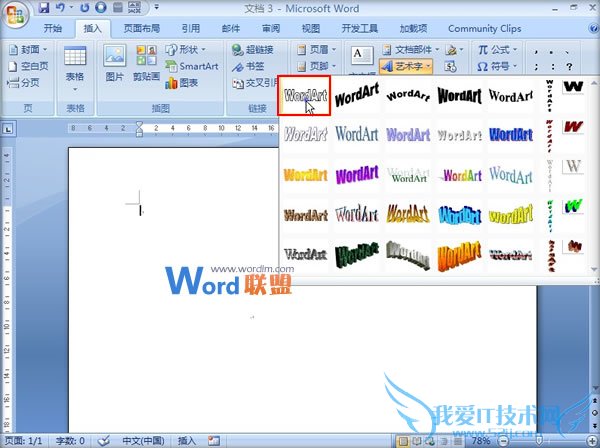600x448 pixels.
Task: Click the first-line indent marker on ruler
Action: point(139,125)
